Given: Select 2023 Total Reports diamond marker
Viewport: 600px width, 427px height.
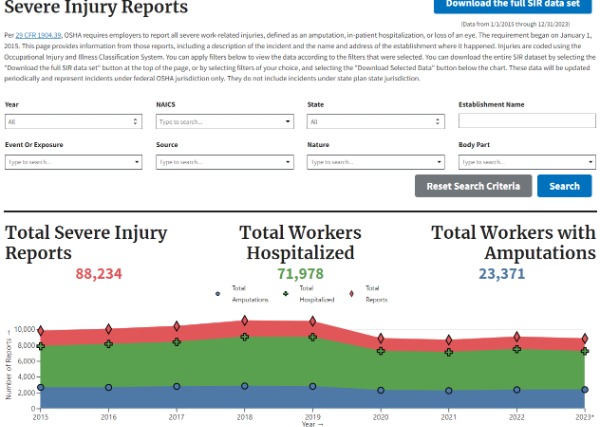Looking at the screenshot, I should pyautogui.click(x=585, y=338).
